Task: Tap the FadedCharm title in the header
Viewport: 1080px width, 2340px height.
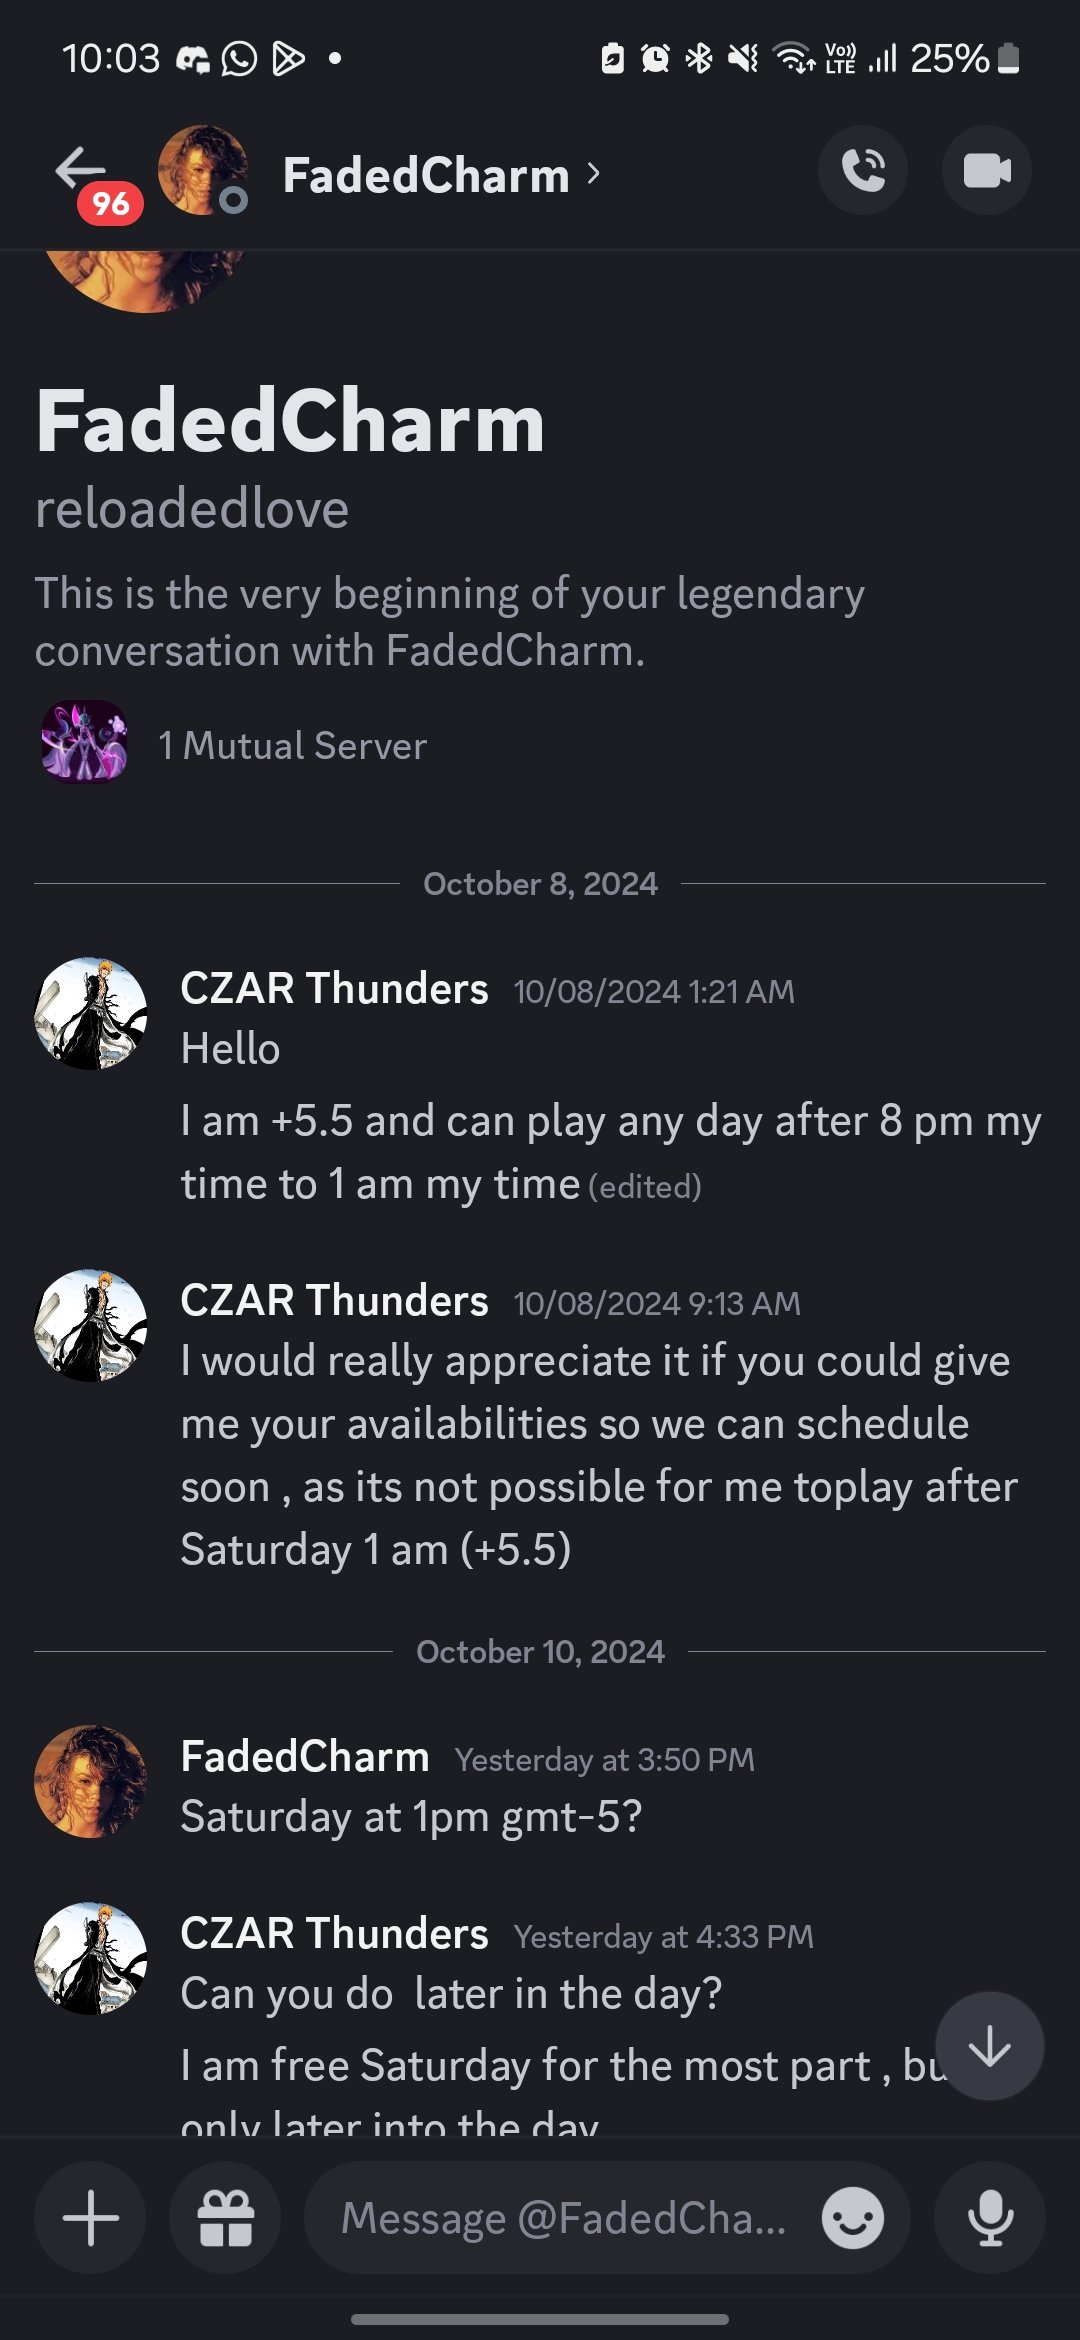Action: [x=427, y=175]
